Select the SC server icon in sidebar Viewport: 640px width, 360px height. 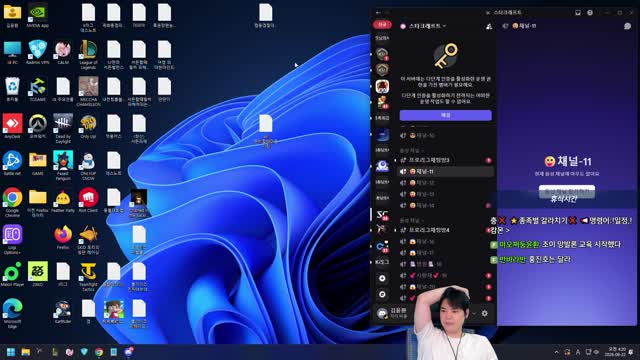382,215
